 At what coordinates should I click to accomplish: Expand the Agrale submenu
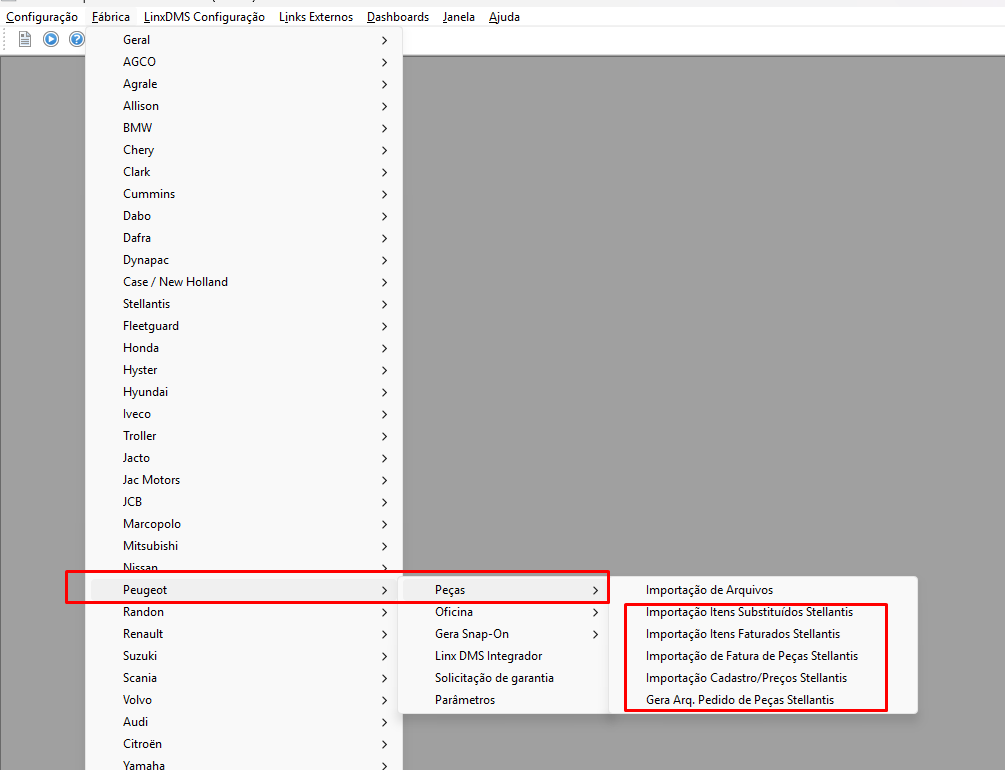(x=244, y=84)
